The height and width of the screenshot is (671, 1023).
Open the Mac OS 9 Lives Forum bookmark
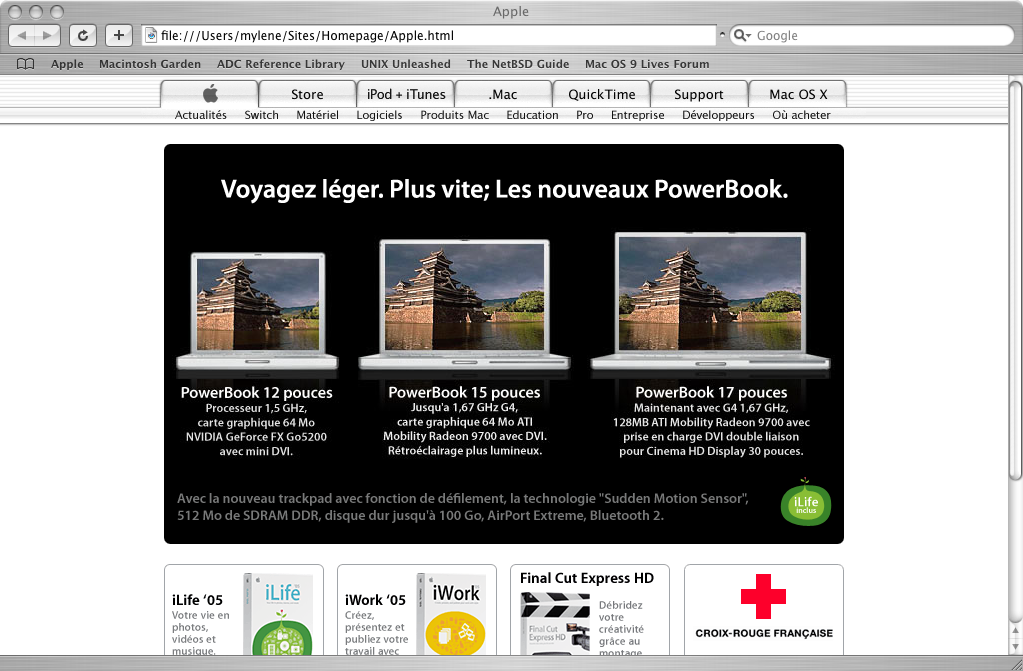click(x=647, y=64)
